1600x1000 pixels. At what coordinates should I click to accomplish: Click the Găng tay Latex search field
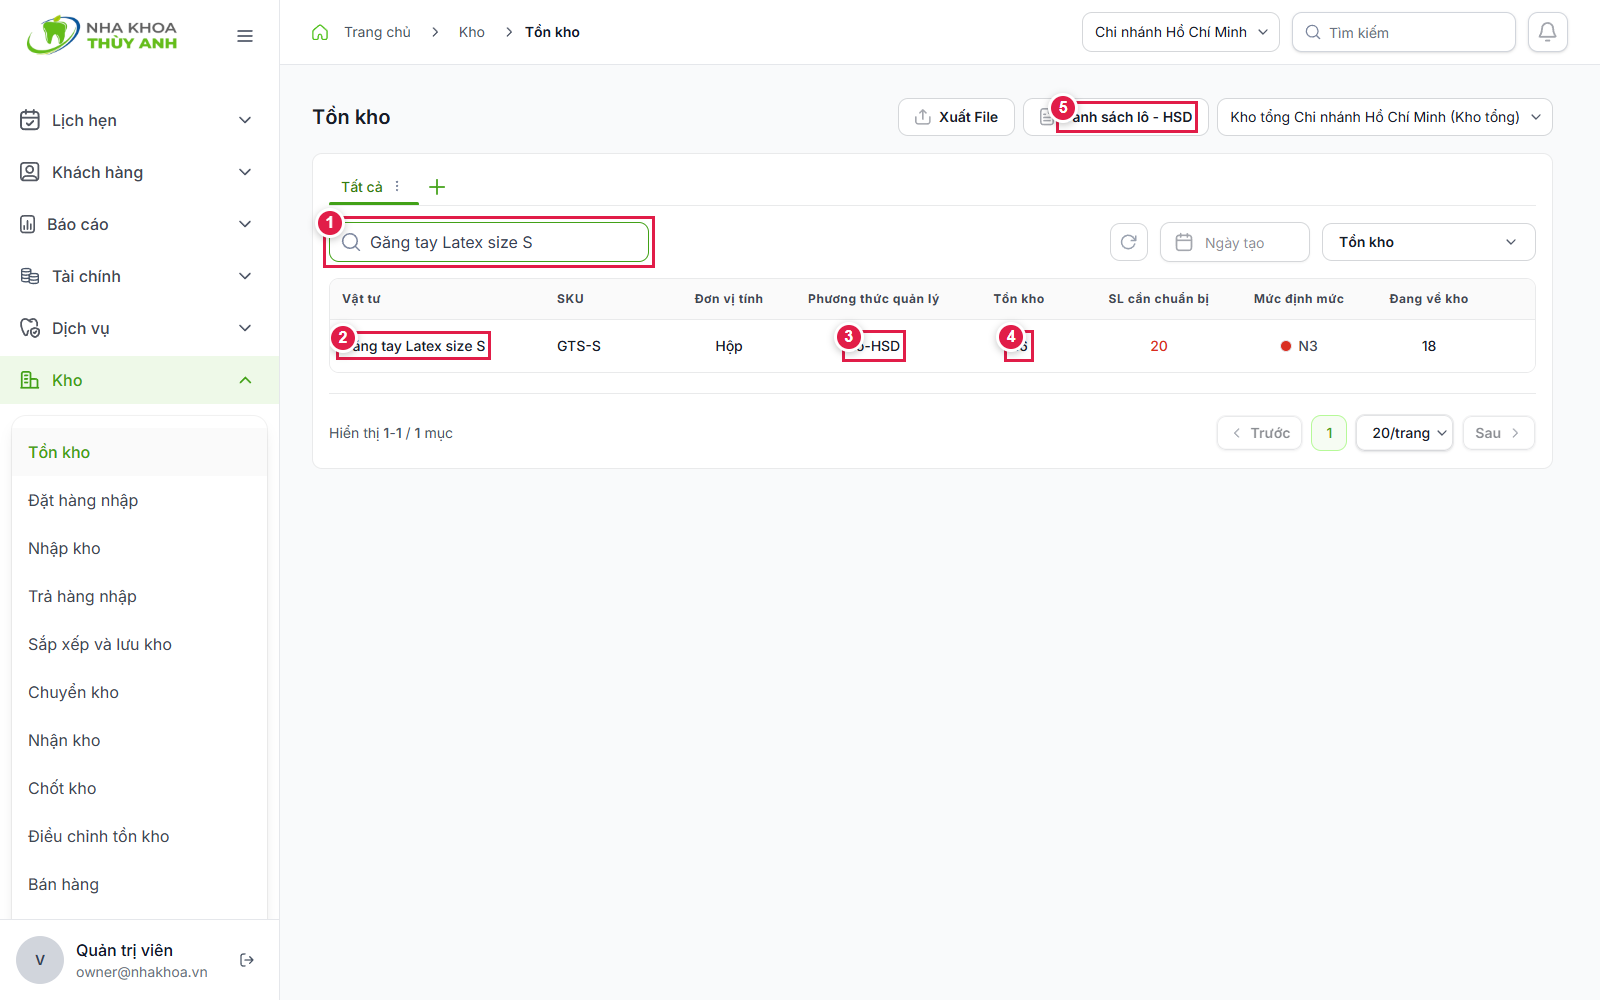pos(489,242)
